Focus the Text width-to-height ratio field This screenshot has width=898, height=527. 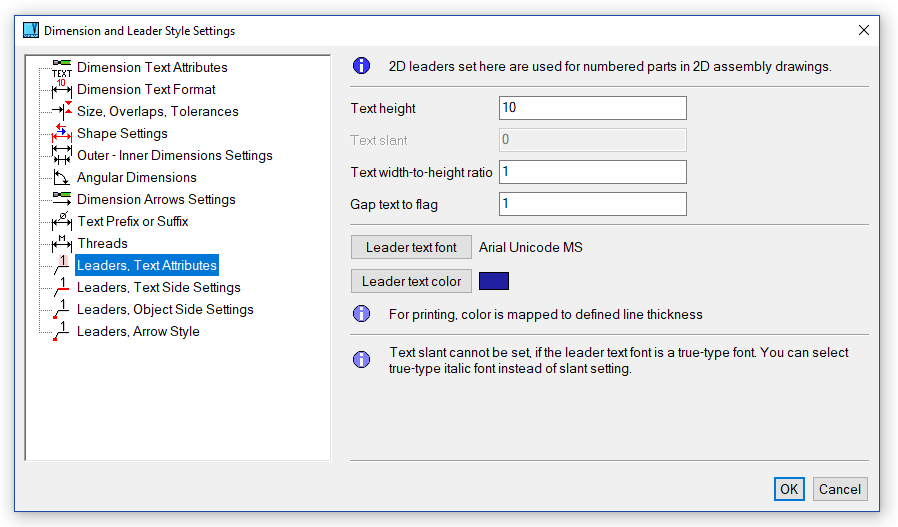click(x=592, y=172)
